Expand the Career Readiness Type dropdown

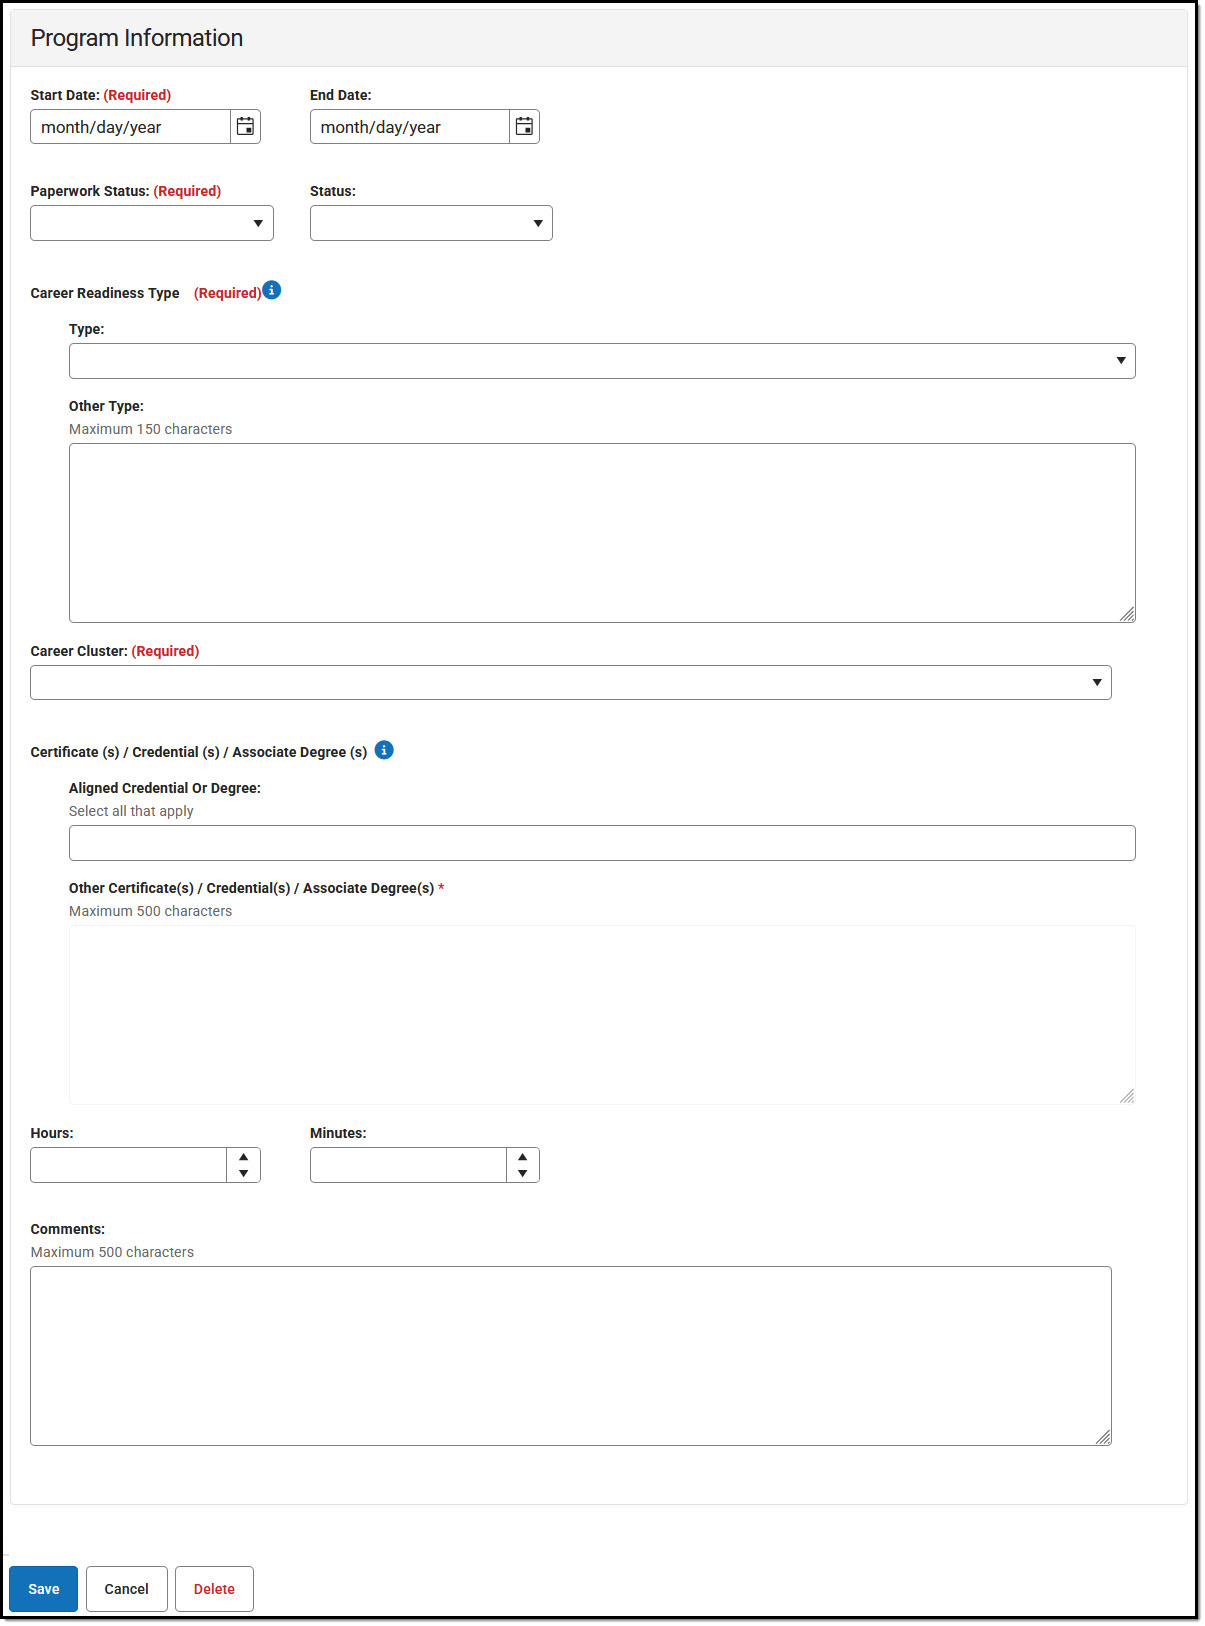click(x=602, y=361)
